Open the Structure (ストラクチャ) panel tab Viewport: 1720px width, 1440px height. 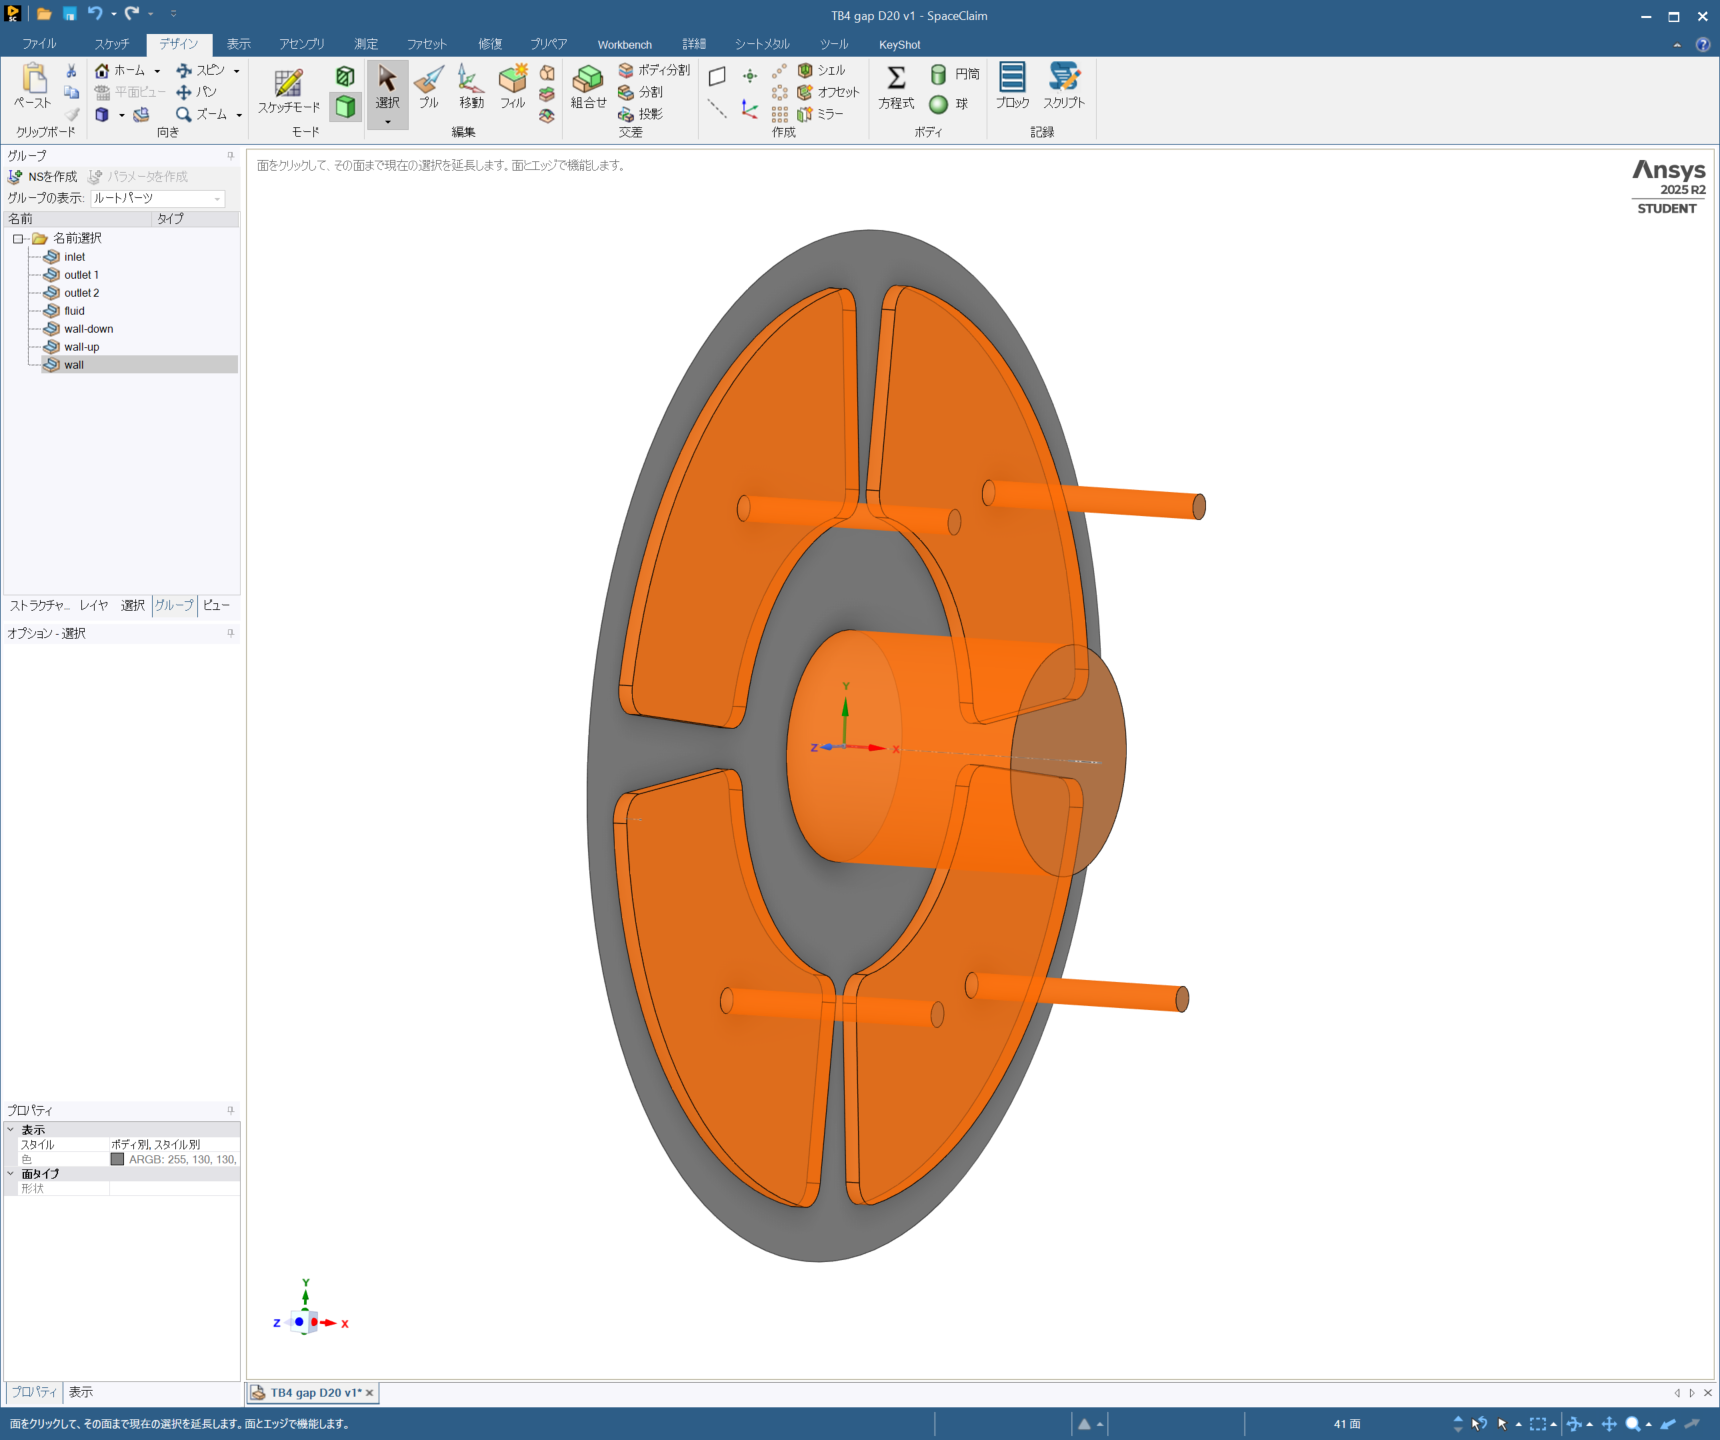tap(39, 605)
